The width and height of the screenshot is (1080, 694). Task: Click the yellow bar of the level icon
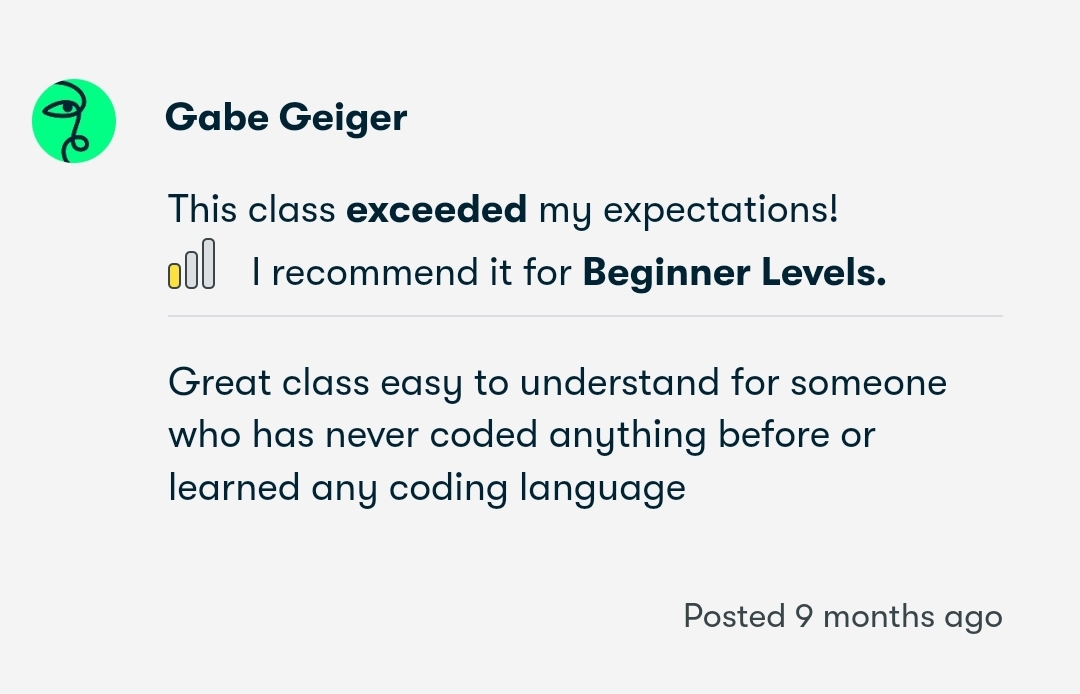pyautogui.click(x=174, y=275)
